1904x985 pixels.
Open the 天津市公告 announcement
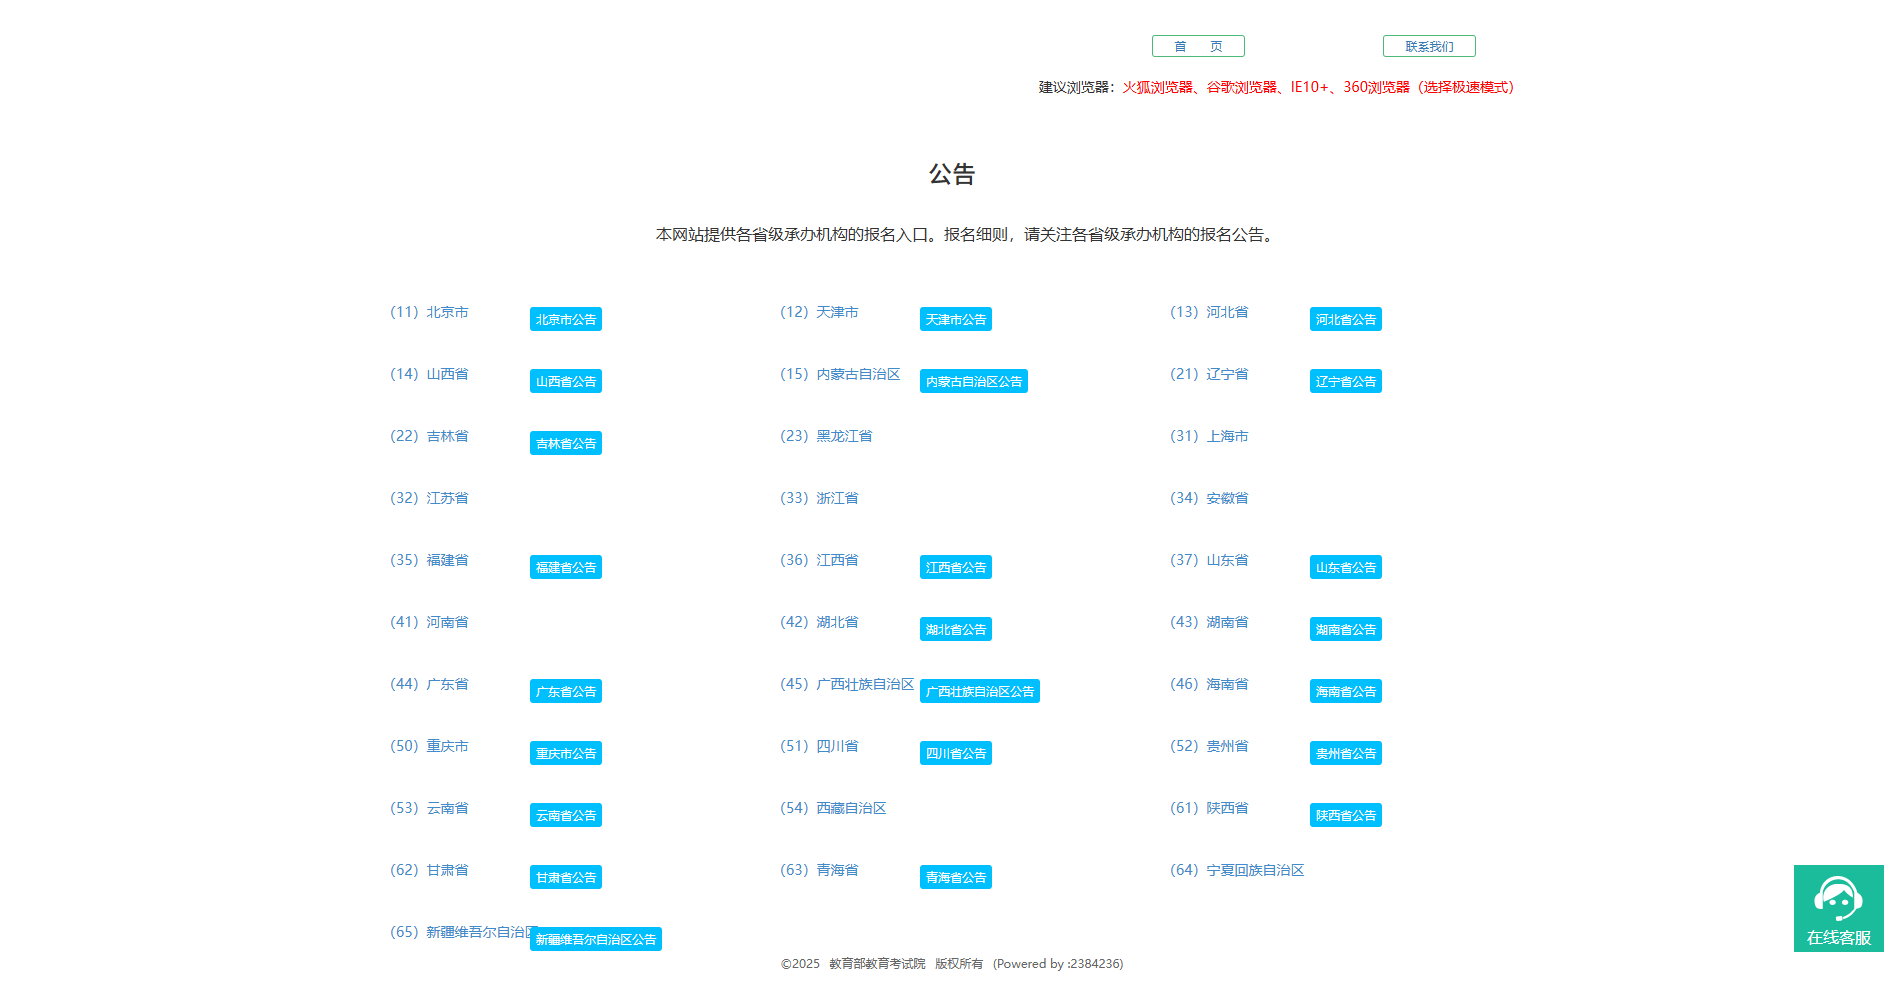tap(955, 319)
